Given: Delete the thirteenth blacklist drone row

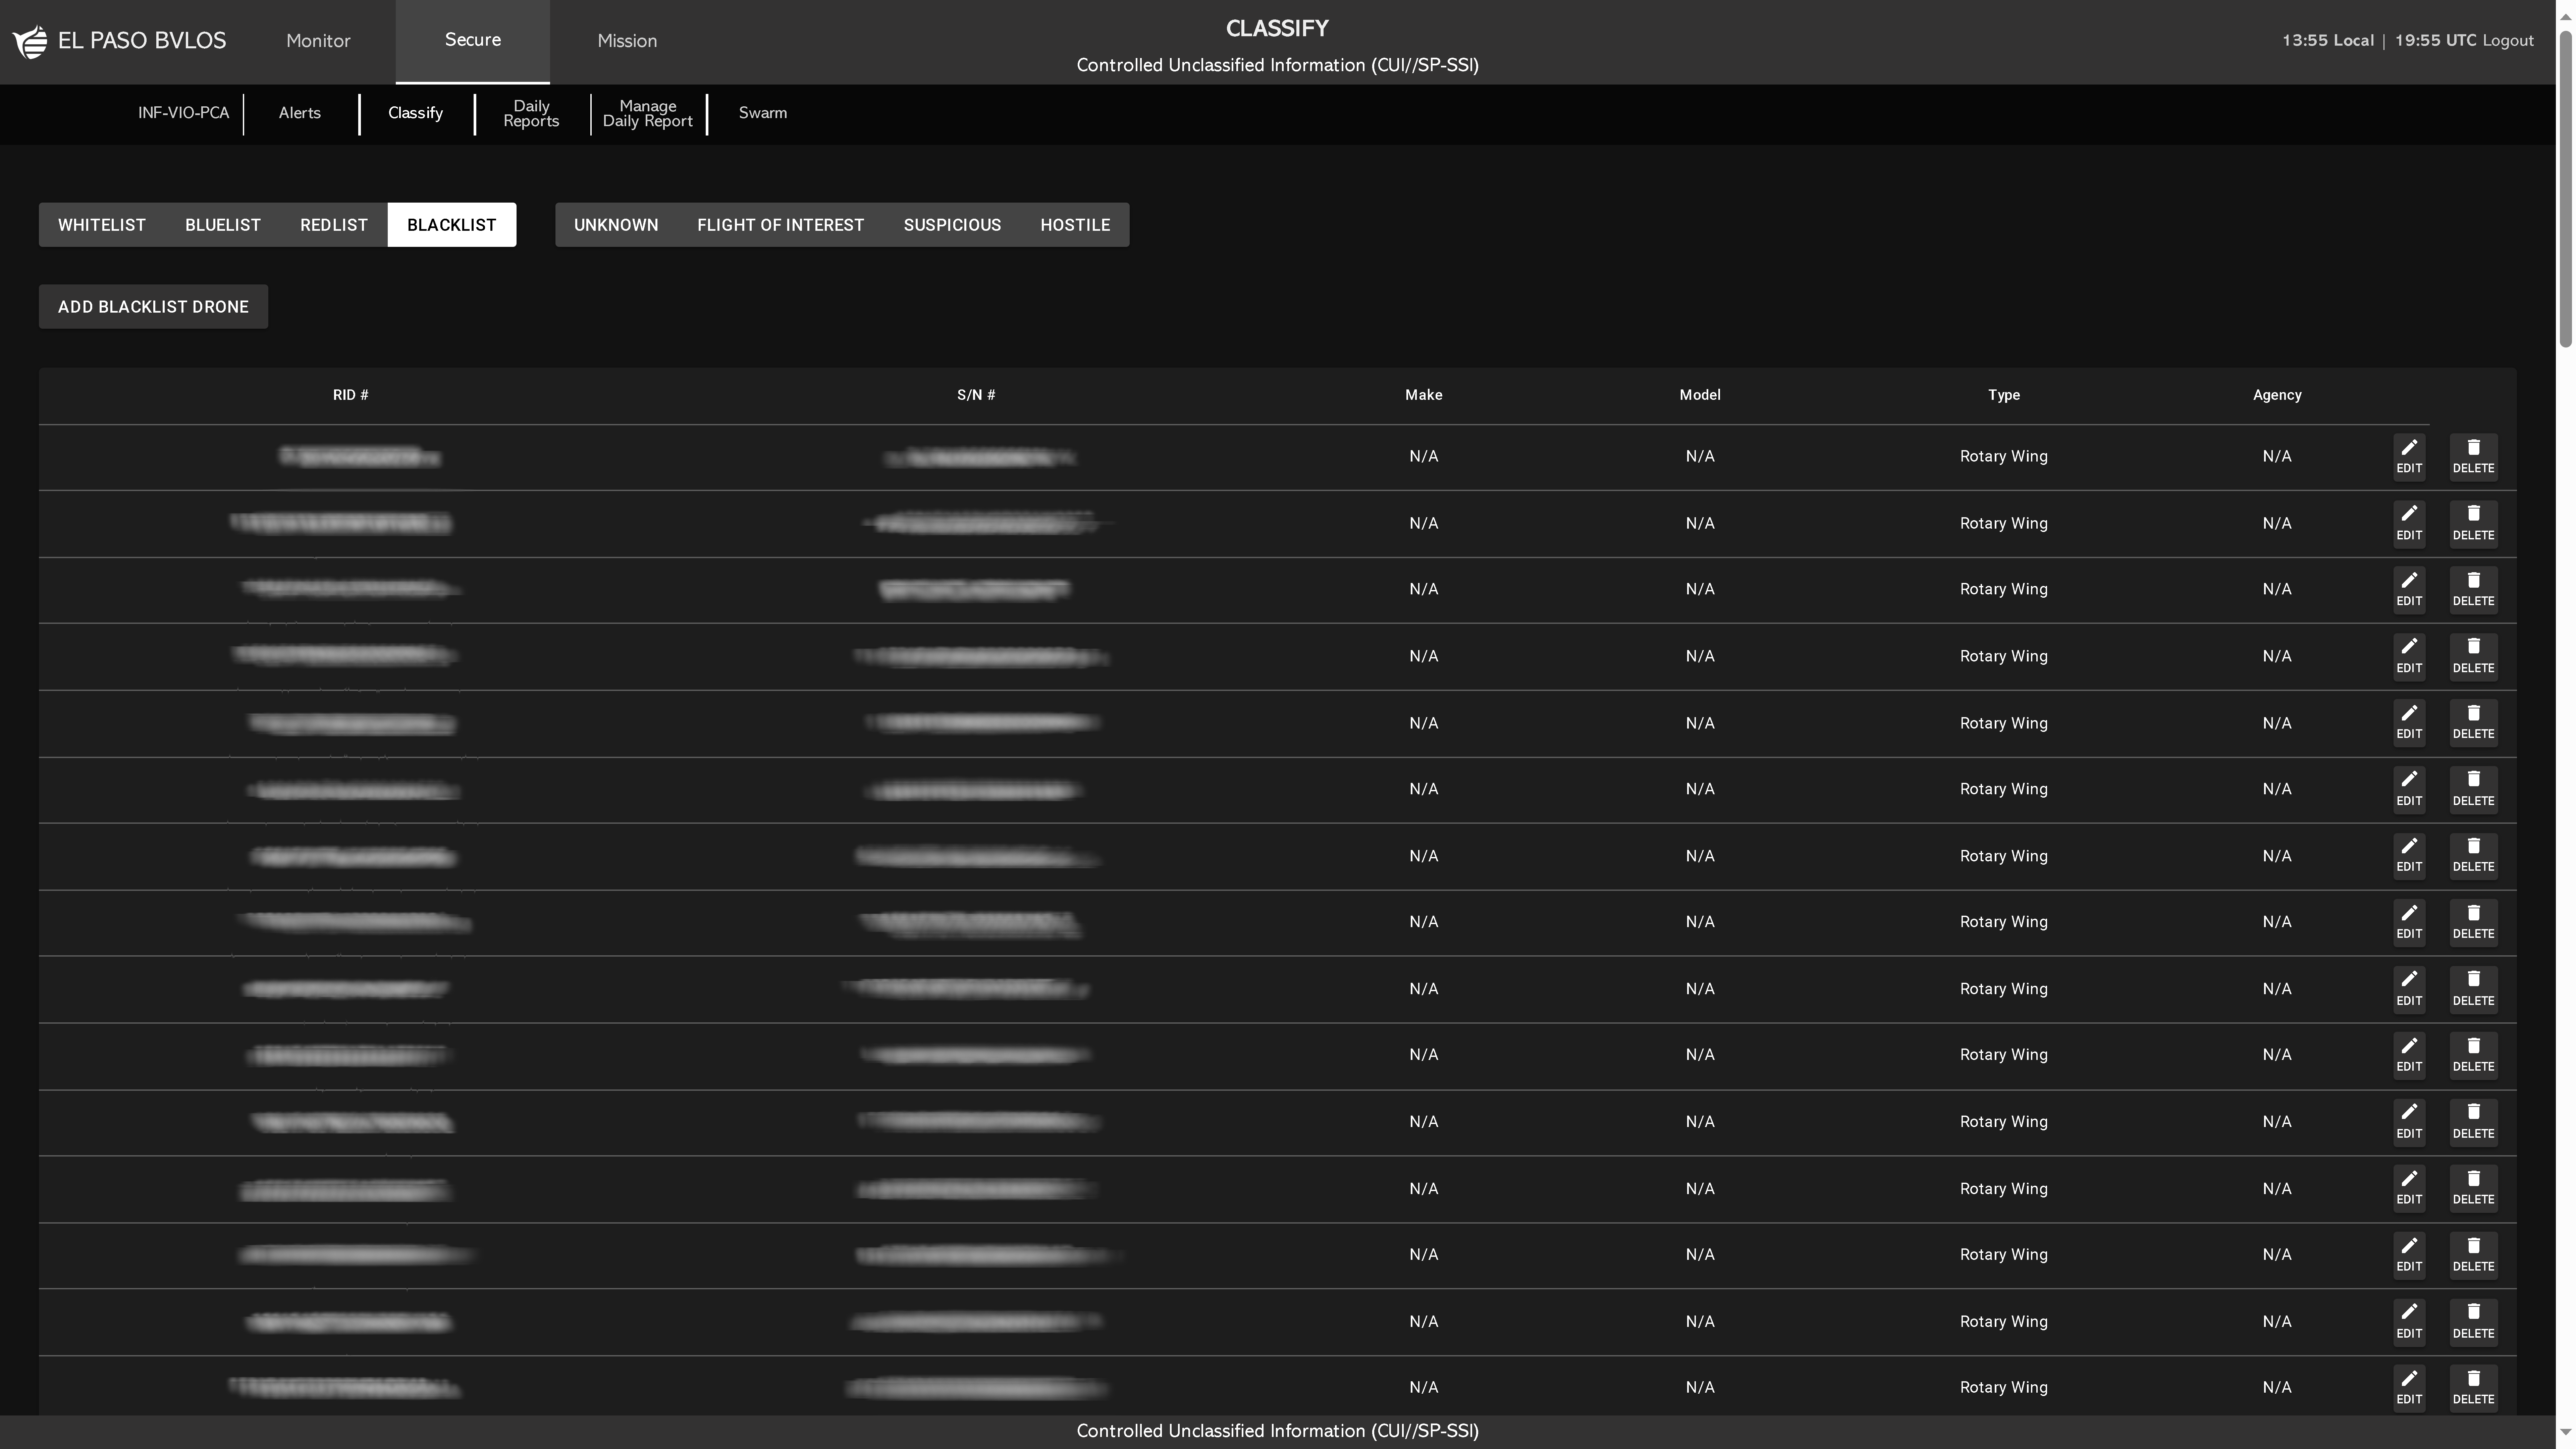Looking at the screenshot, I should (2473, 1256).
